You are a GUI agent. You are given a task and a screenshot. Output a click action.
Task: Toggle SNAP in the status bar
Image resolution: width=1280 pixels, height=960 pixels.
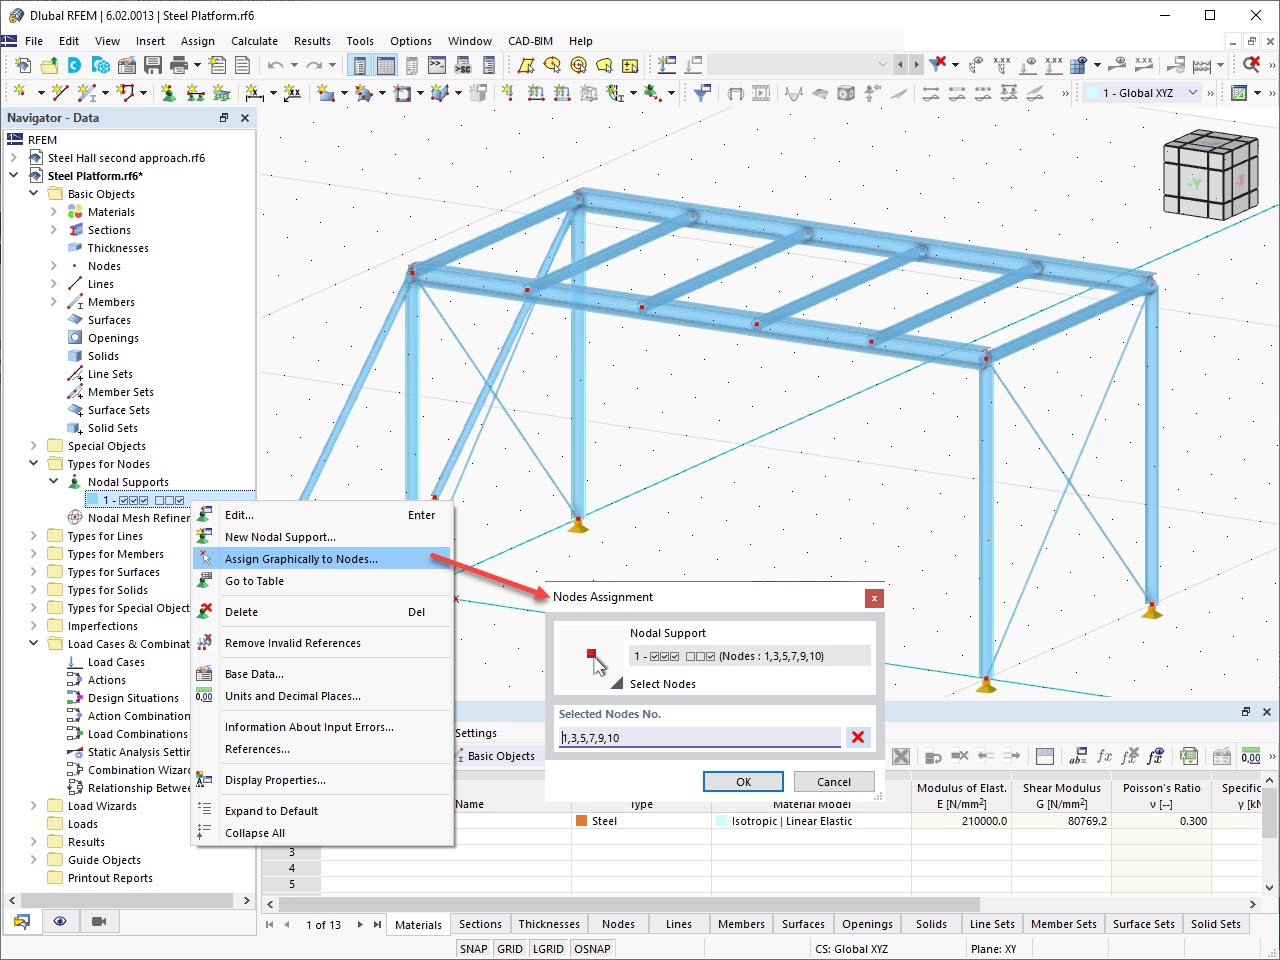click(474, 949)
